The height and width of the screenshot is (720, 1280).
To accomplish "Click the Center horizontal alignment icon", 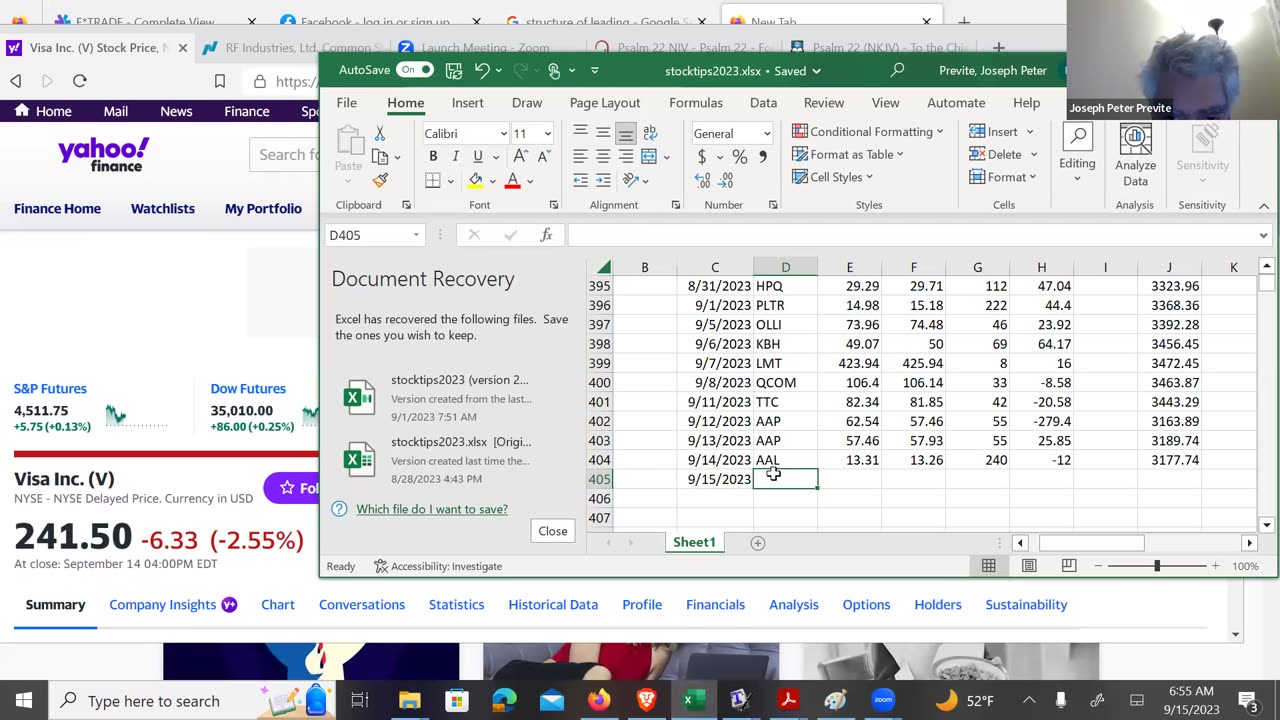I will click(603, 156).
